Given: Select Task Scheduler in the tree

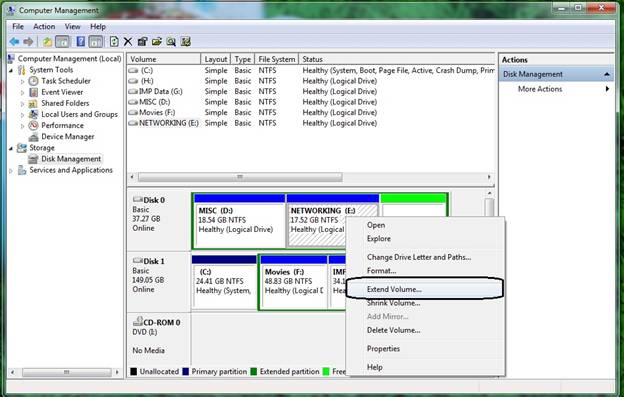Looking at the screenshot, I should click(x=66, y=81).
